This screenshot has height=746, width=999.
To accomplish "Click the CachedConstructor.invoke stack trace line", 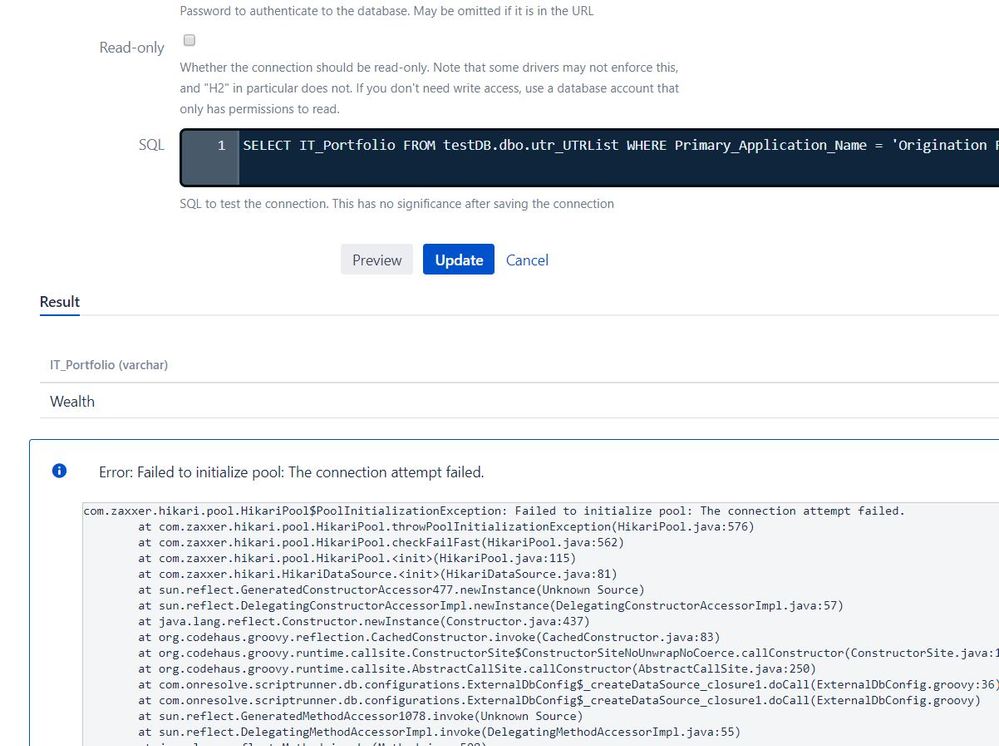I will point(429,637).
